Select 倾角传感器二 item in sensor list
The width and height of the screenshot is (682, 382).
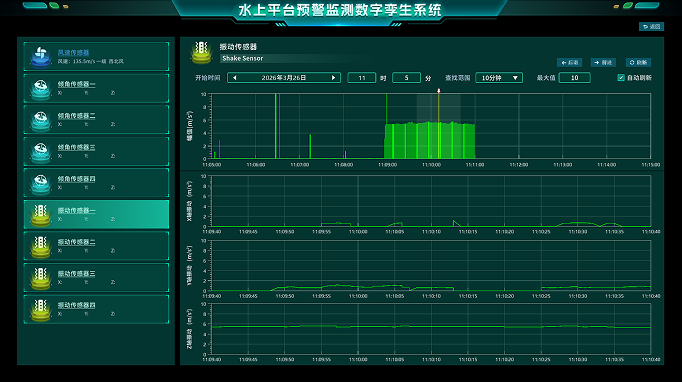point(96,120)
